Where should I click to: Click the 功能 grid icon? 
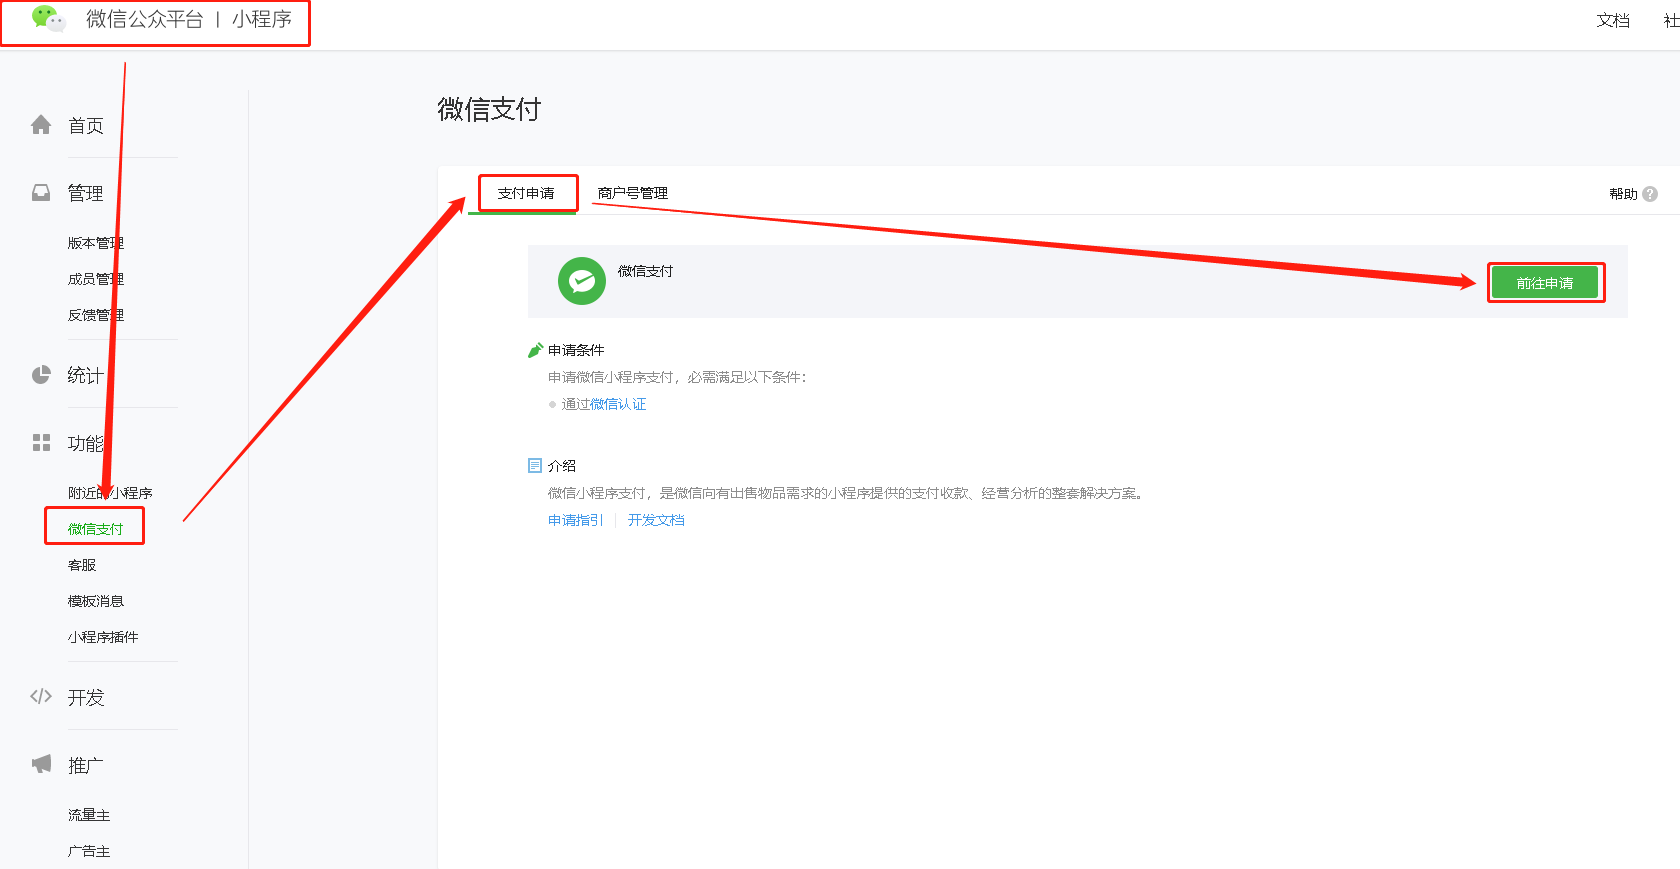pos(41,443)
